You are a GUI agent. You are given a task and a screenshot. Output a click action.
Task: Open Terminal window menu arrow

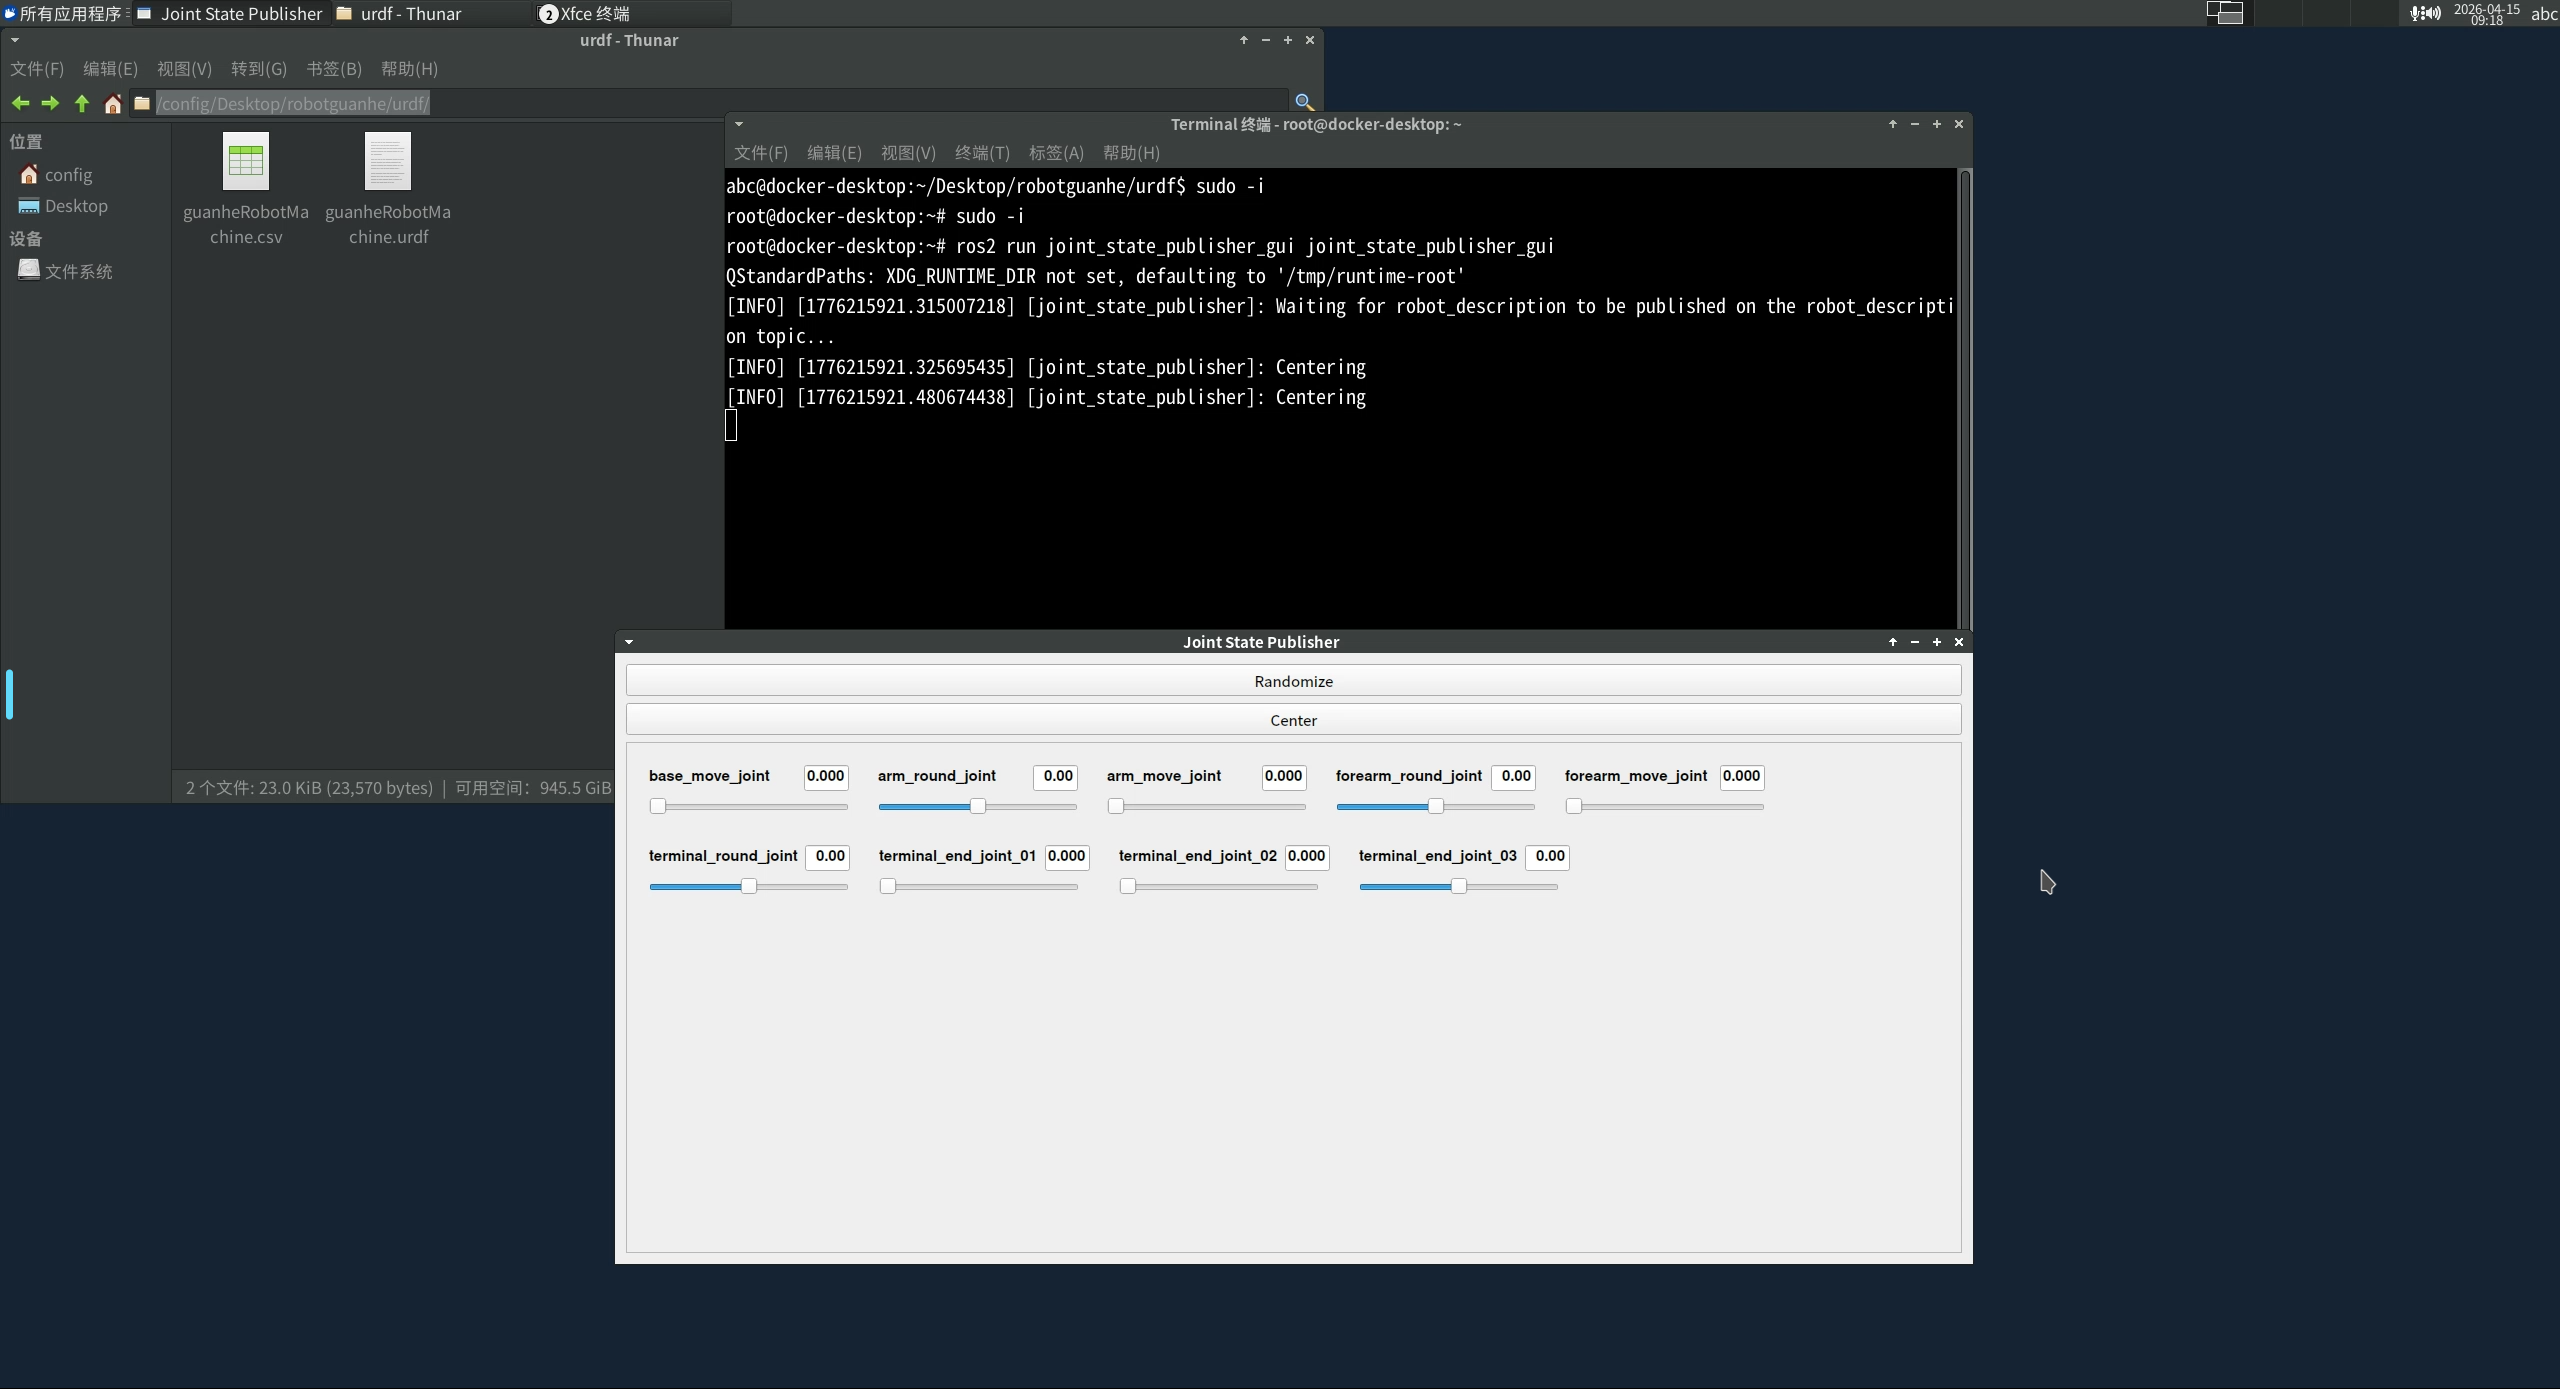coord(739,124)
